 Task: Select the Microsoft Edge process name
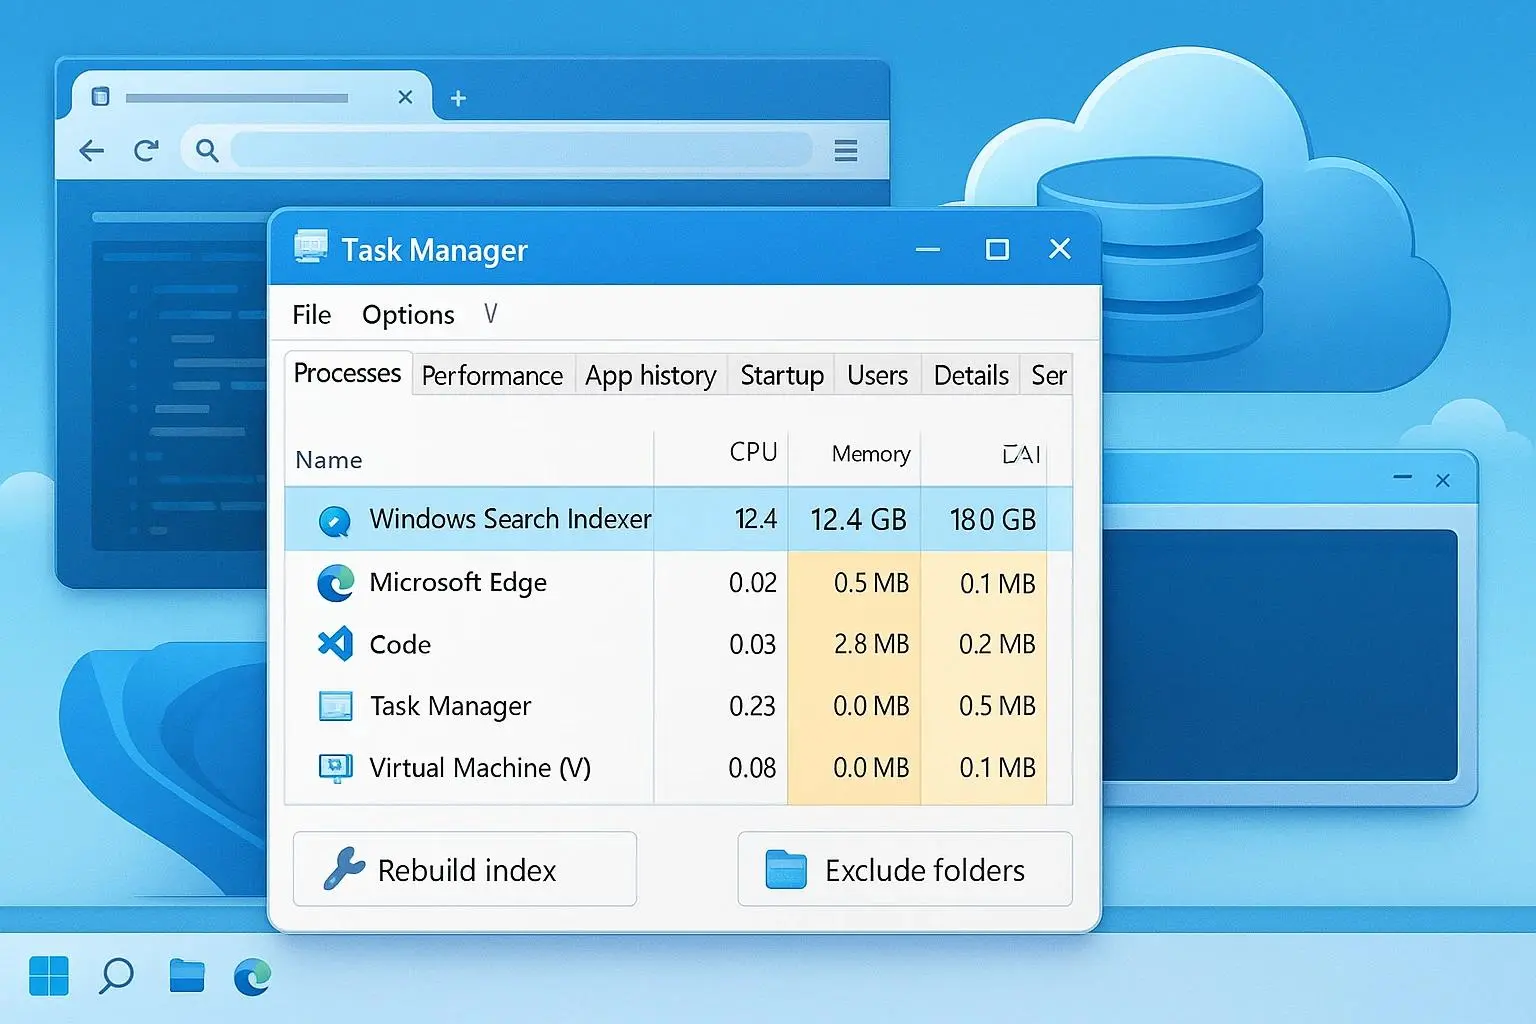pyautogui.click(x=458, y=582)
